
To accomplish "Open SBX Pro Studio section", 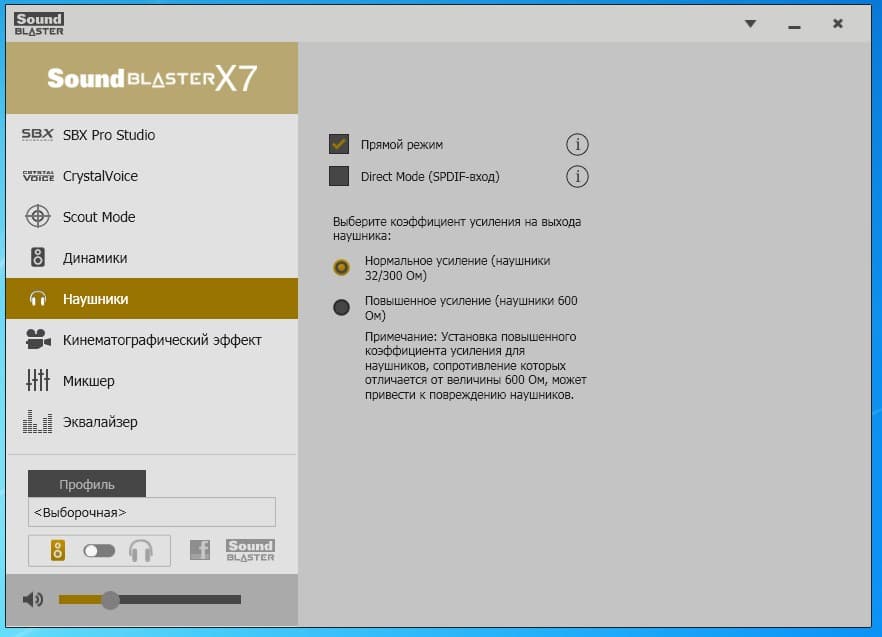I will tap(152, 134).
